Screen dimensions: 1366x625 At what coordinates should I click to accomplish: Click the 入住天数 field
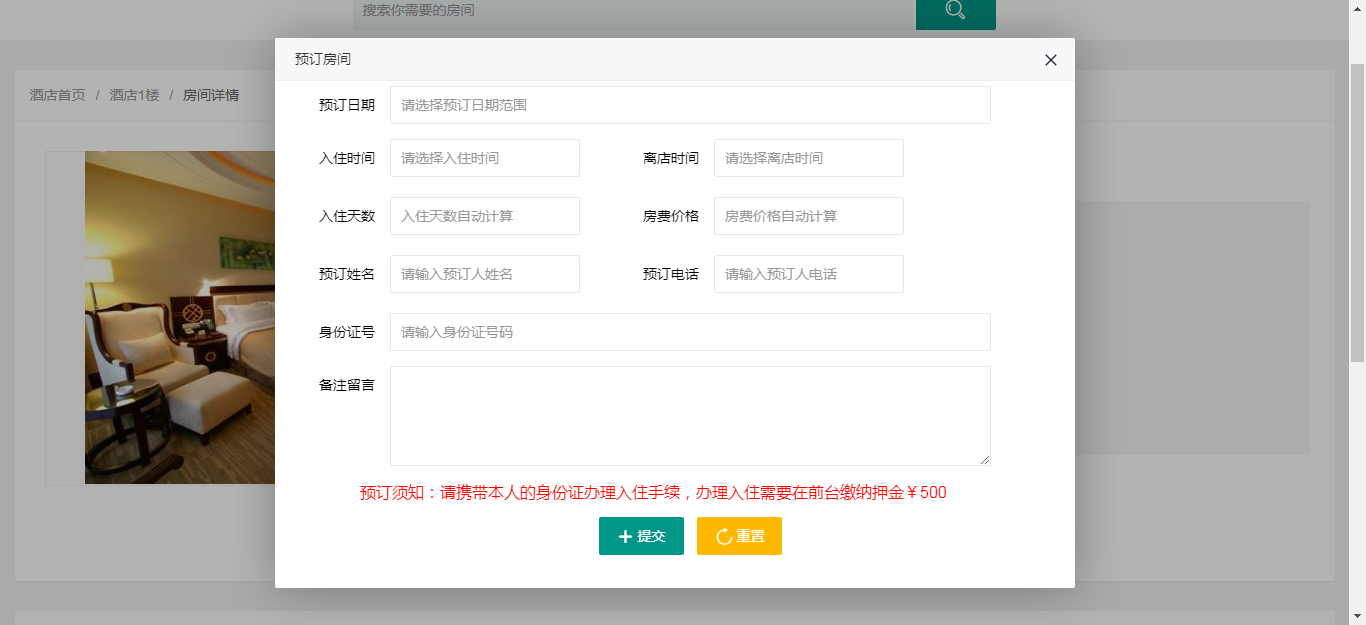coord(485,216)
